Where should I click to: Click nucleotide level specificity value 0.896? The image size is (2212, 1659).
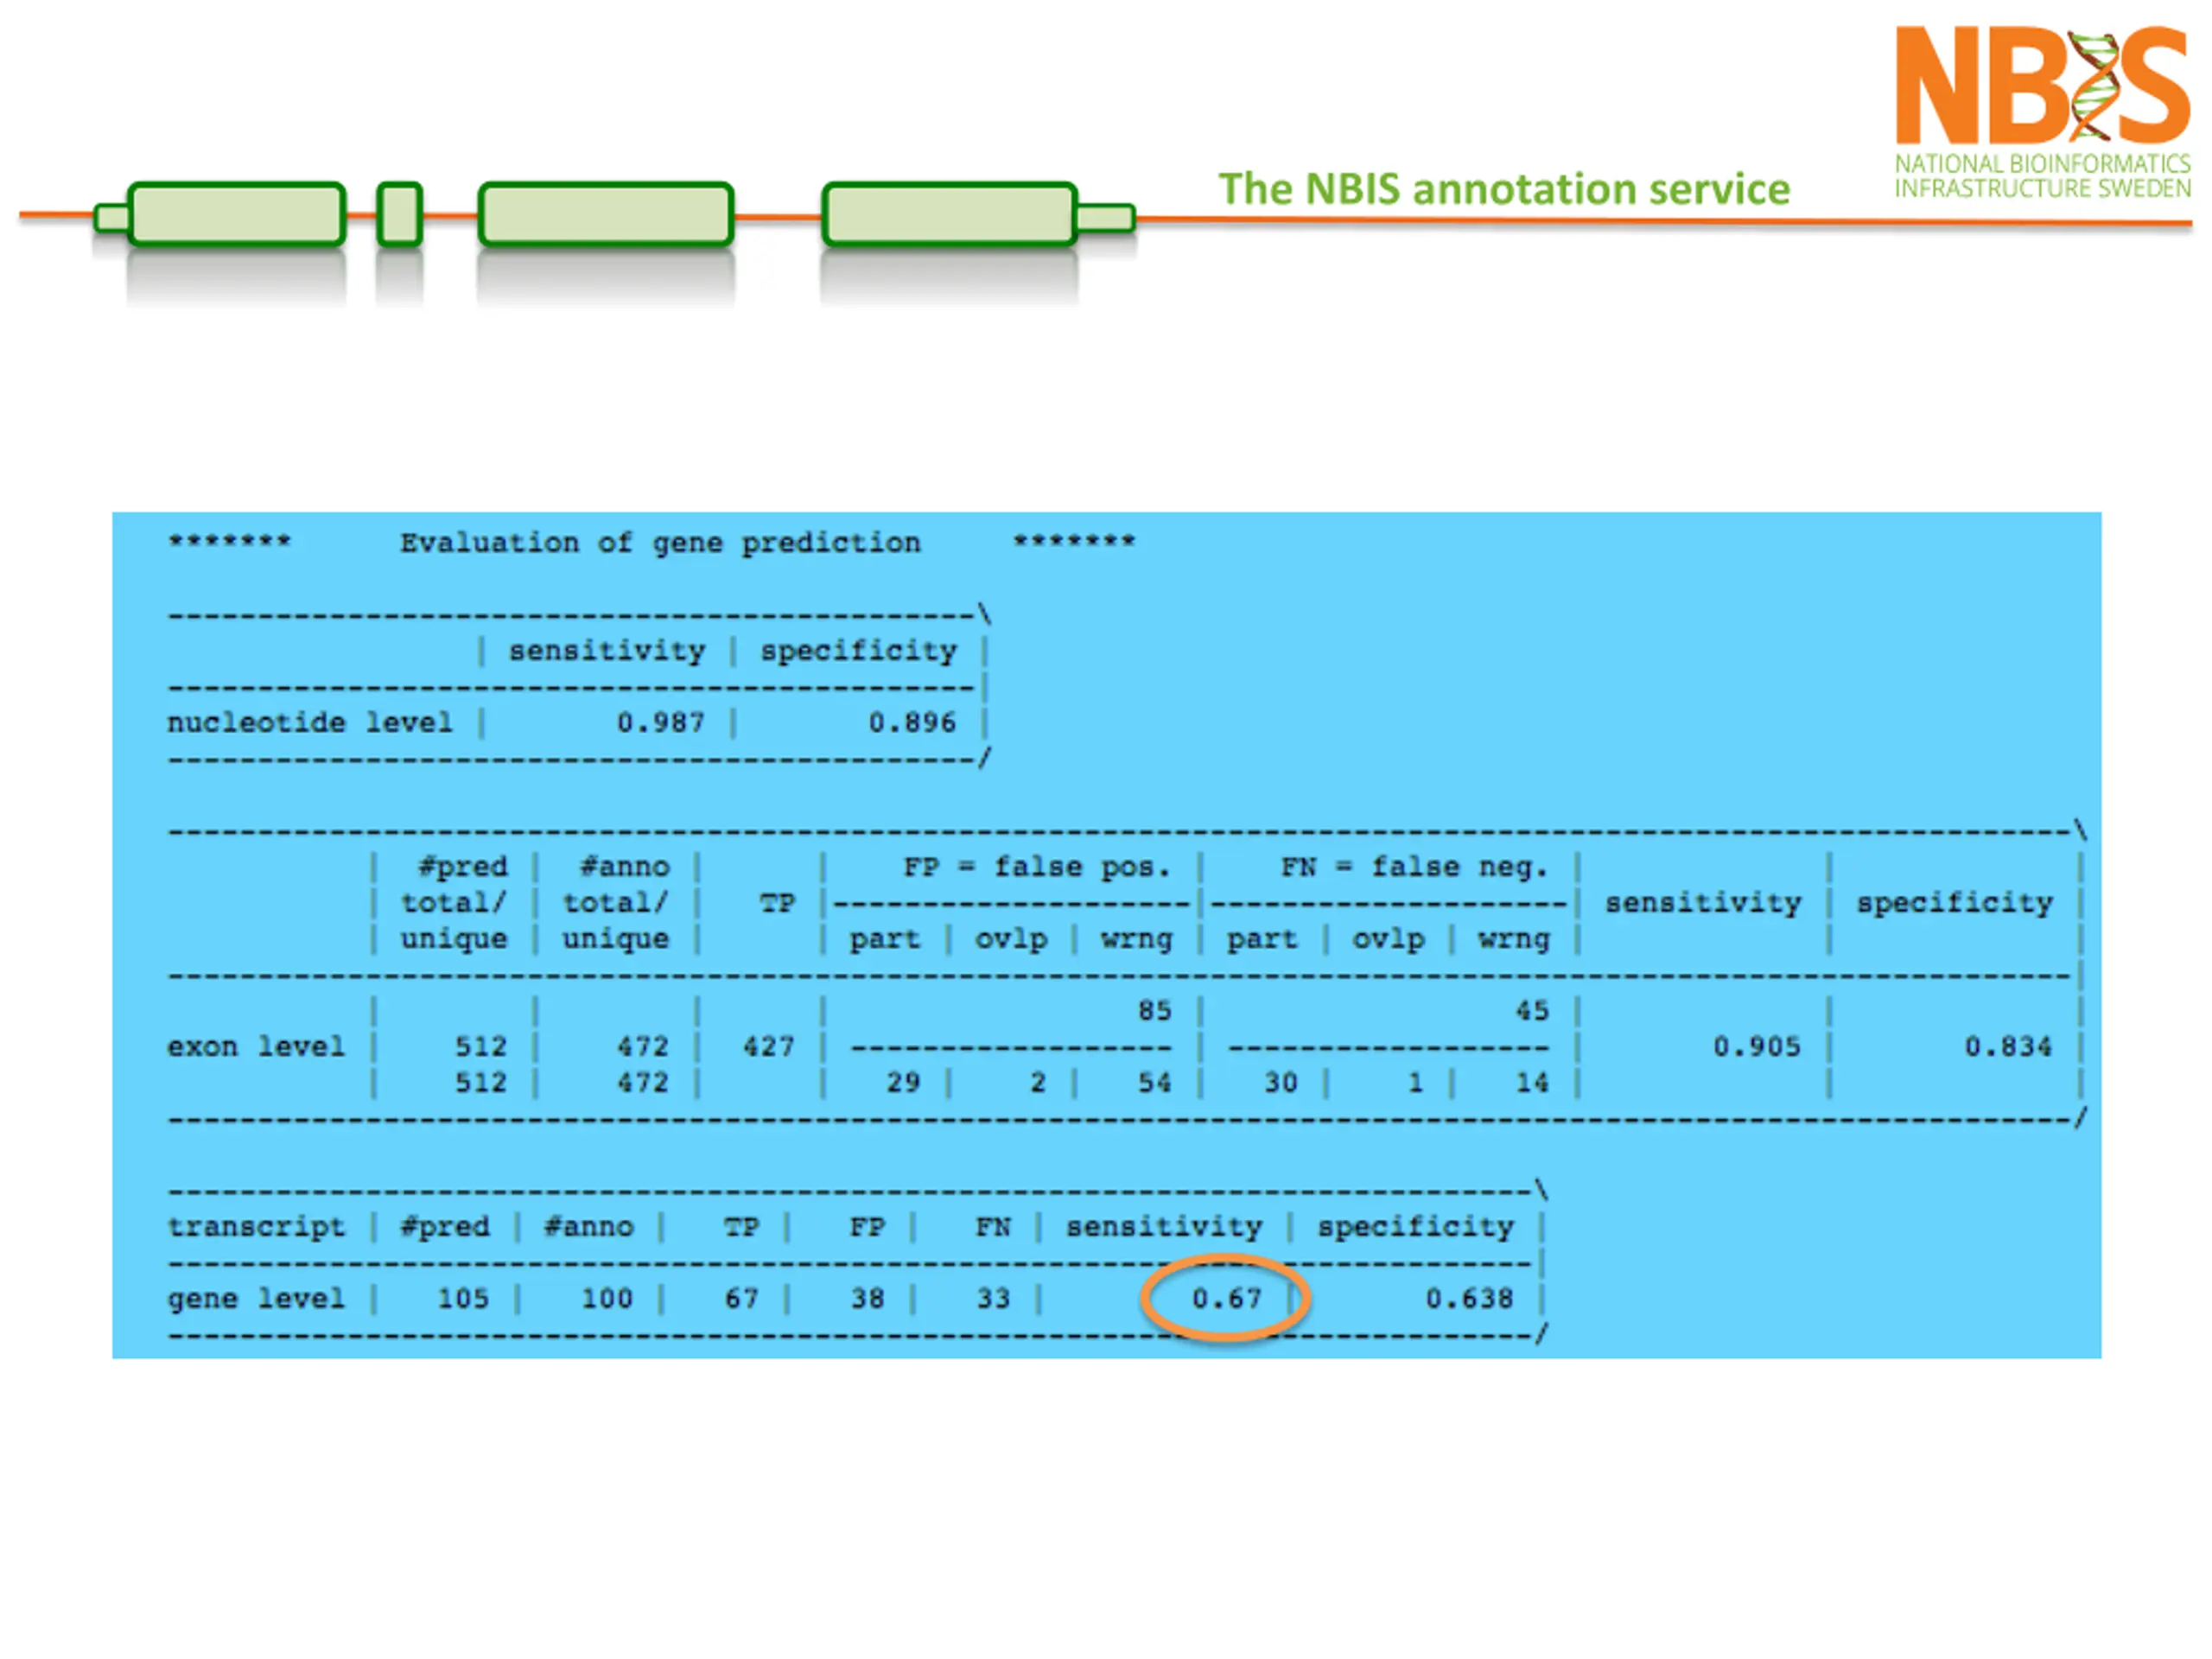[912, 722]
